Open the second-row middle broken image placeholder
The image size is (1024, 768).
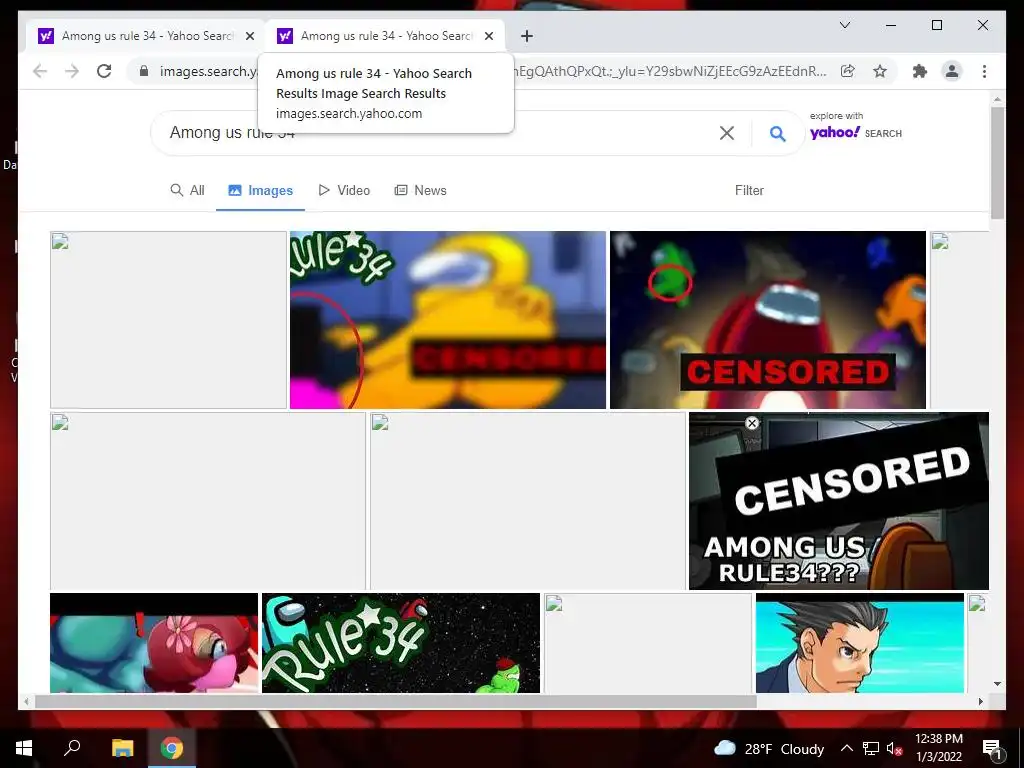528,501
